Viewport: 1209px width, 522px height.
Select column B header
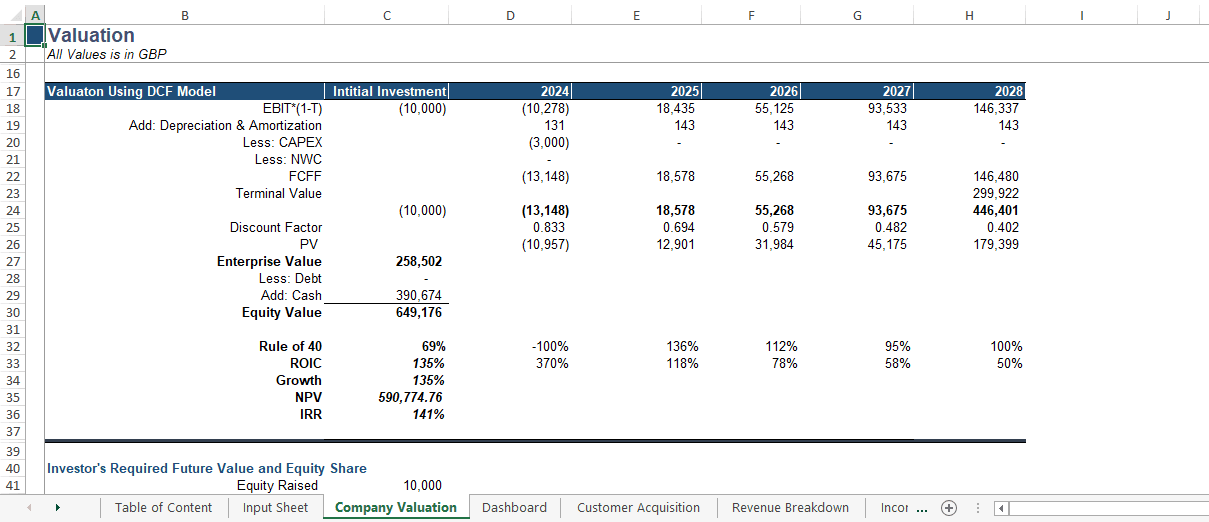pos(184,15)
